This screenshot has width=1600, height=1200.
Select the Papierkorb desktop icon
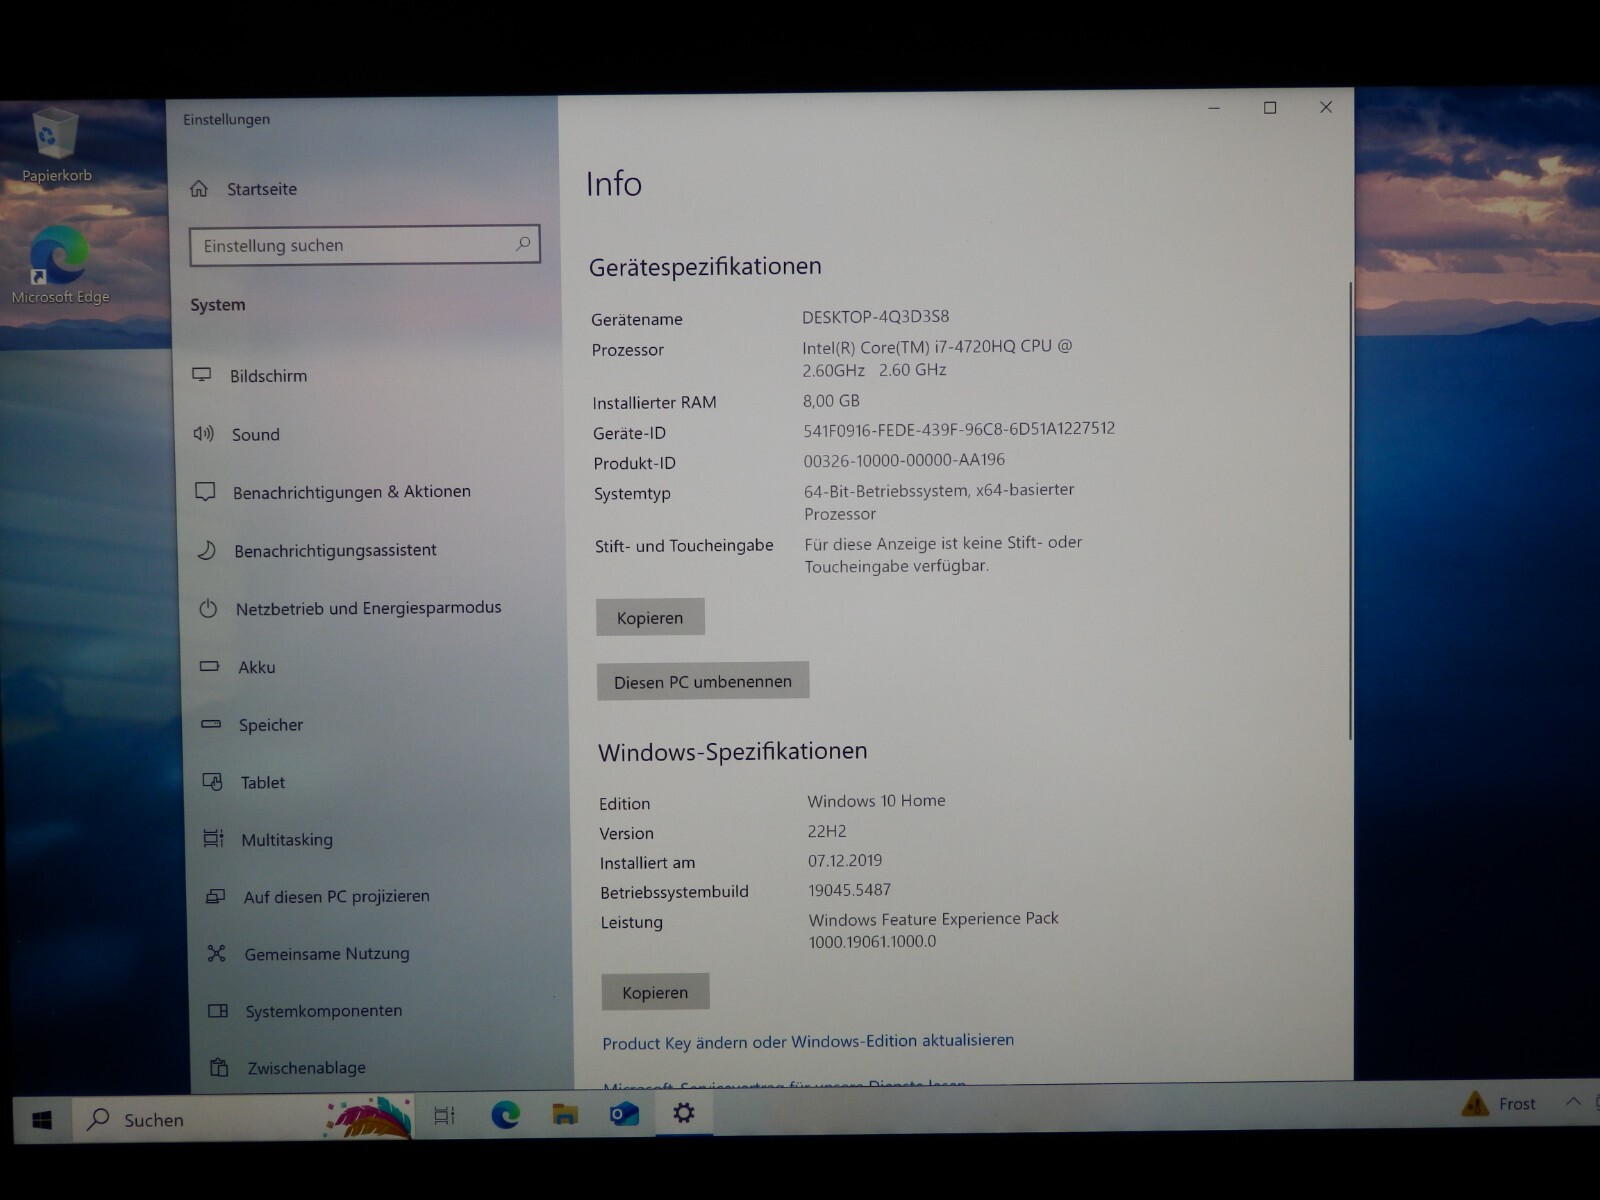(56, 146)
